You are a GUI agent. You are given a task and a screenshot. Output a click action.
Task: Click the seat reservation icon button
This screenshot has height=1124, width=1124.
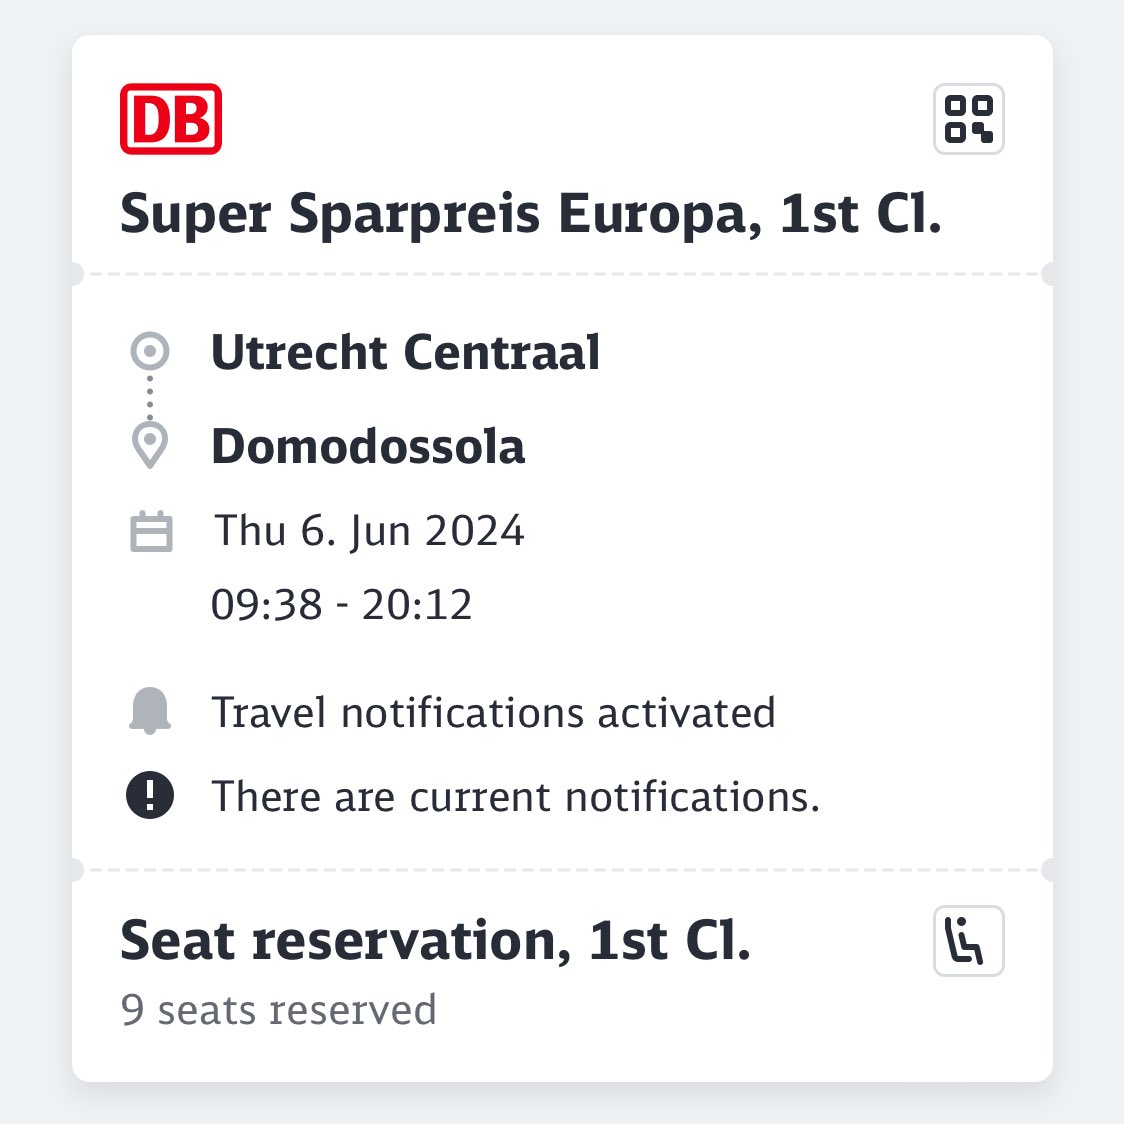tap(968, 940)
